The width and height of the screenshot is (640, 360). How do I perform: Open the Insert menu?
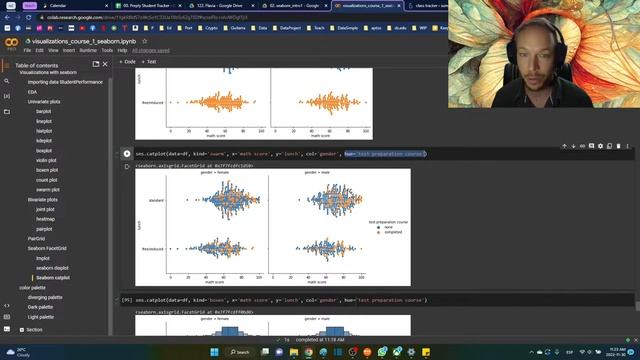[69, 51]
